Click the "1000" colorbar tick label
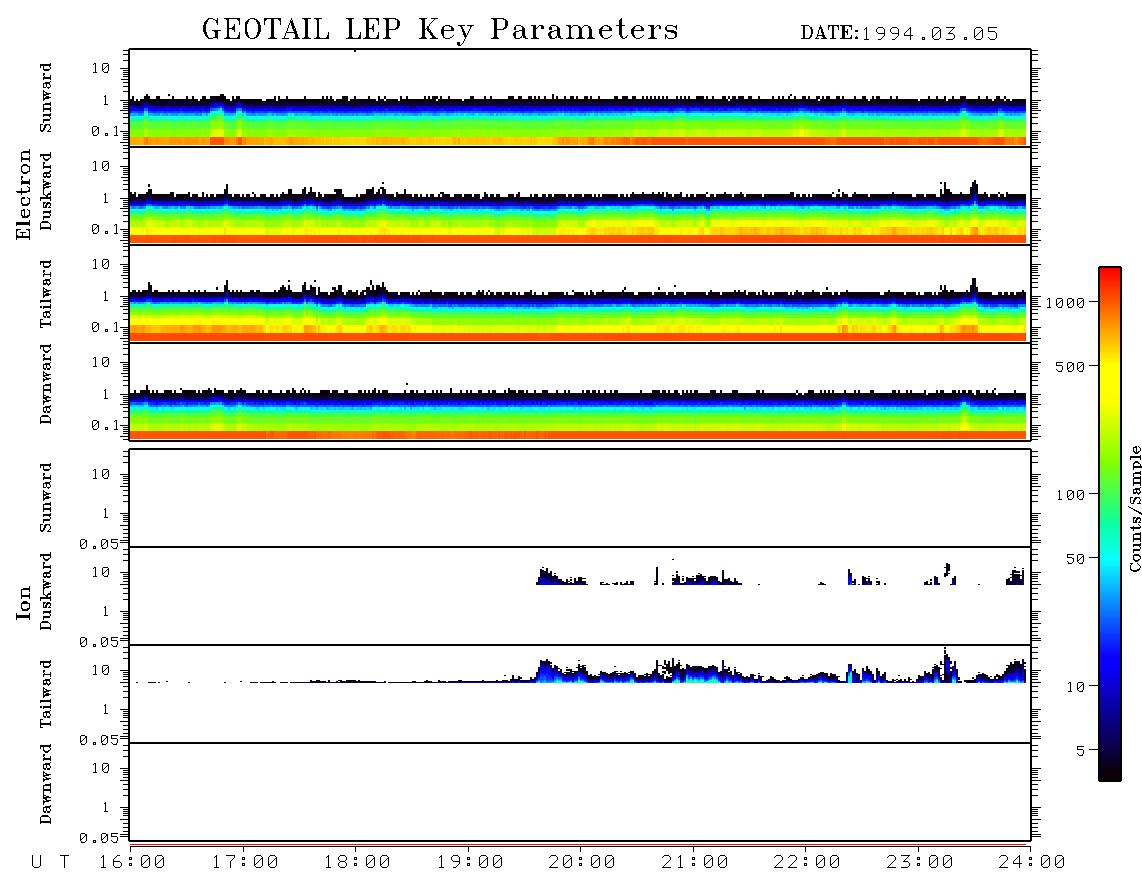The width and height of the screenshot is (1142, 880). 1066,303
